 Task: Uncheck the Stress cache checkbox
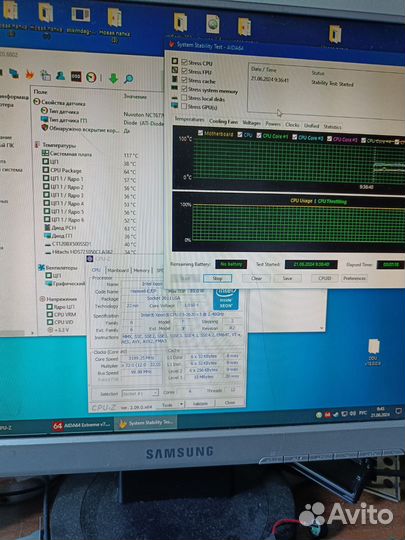[x=184, y=80]
